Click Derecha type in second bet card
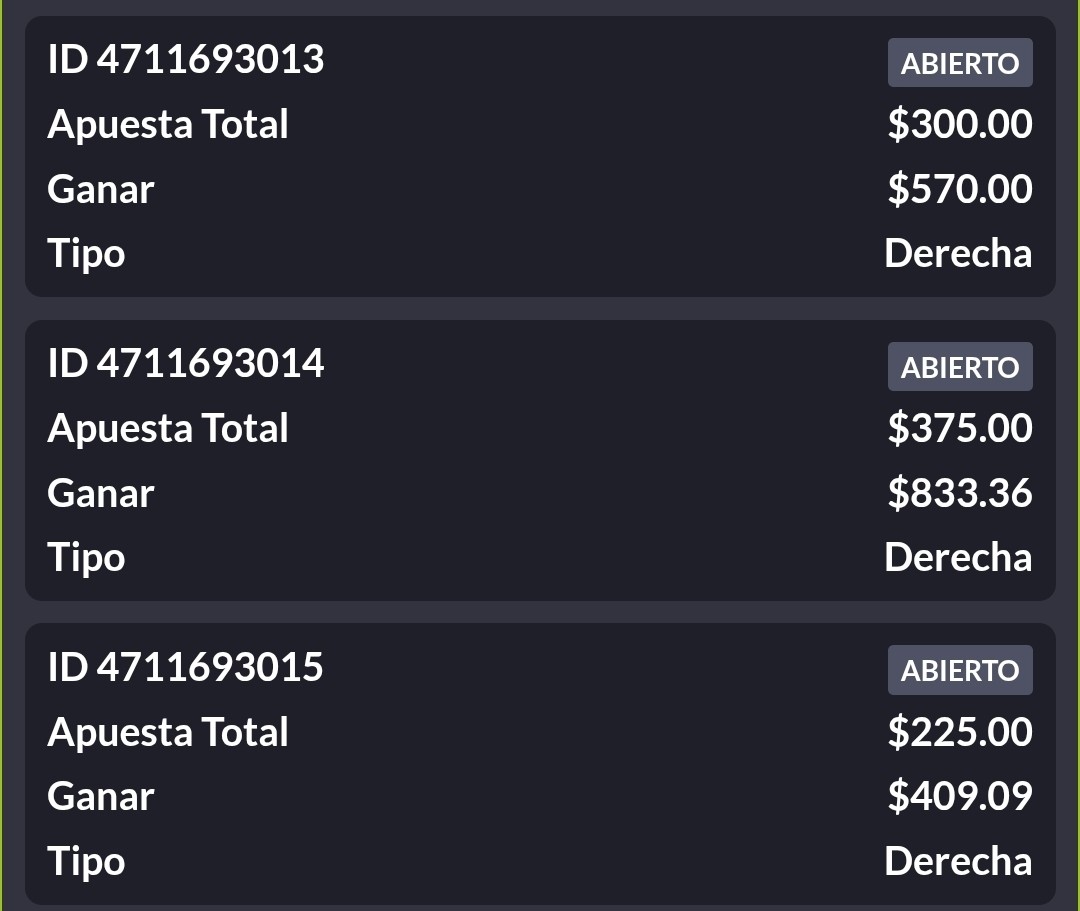The height and width of the screenshot is (911, 1080). [958, 556]
